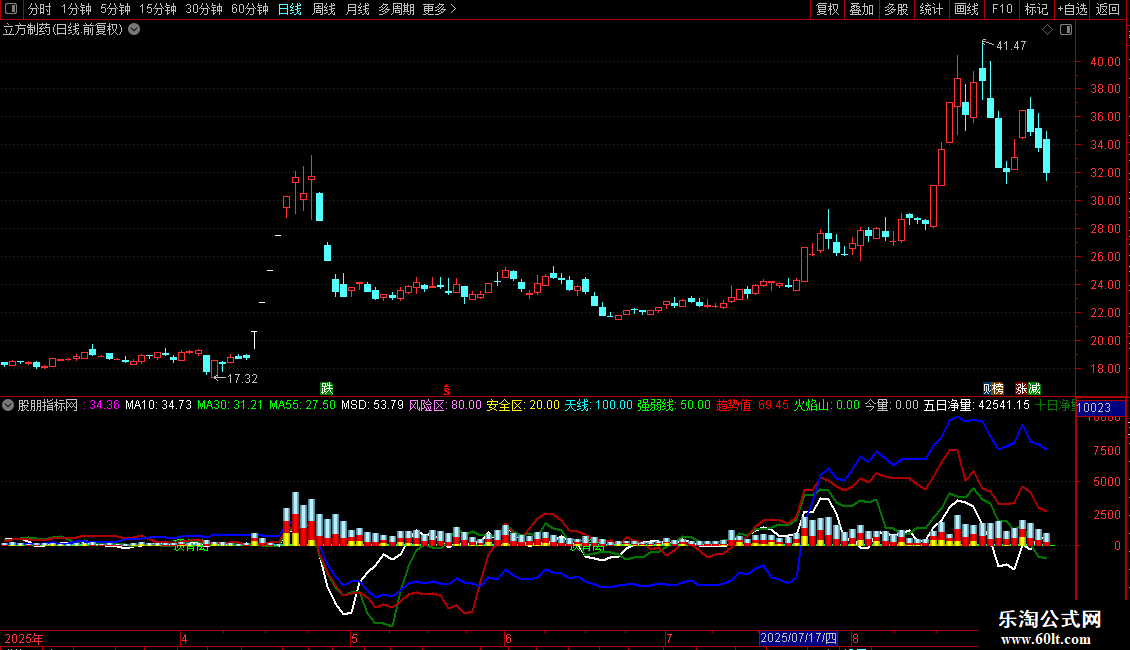Click month 7 on the time axis
1130x650 pixels.
click(x=669, y=638)
